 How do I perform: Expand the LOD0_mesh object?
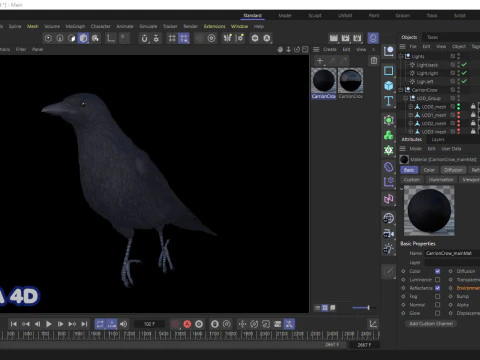(x=411, y=107)
